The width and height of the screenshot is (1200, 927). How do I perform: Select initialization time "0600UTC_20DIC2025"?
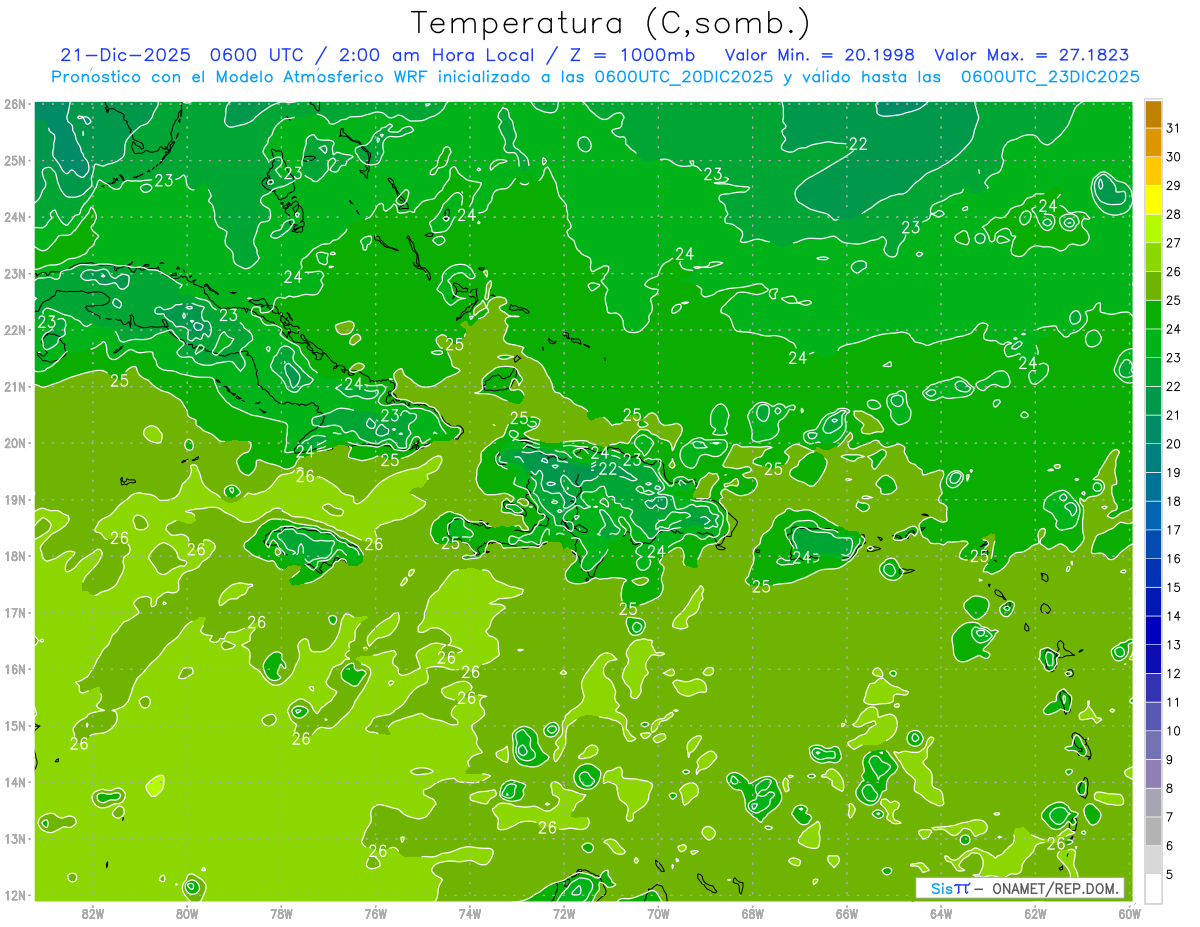click(684, 77)
